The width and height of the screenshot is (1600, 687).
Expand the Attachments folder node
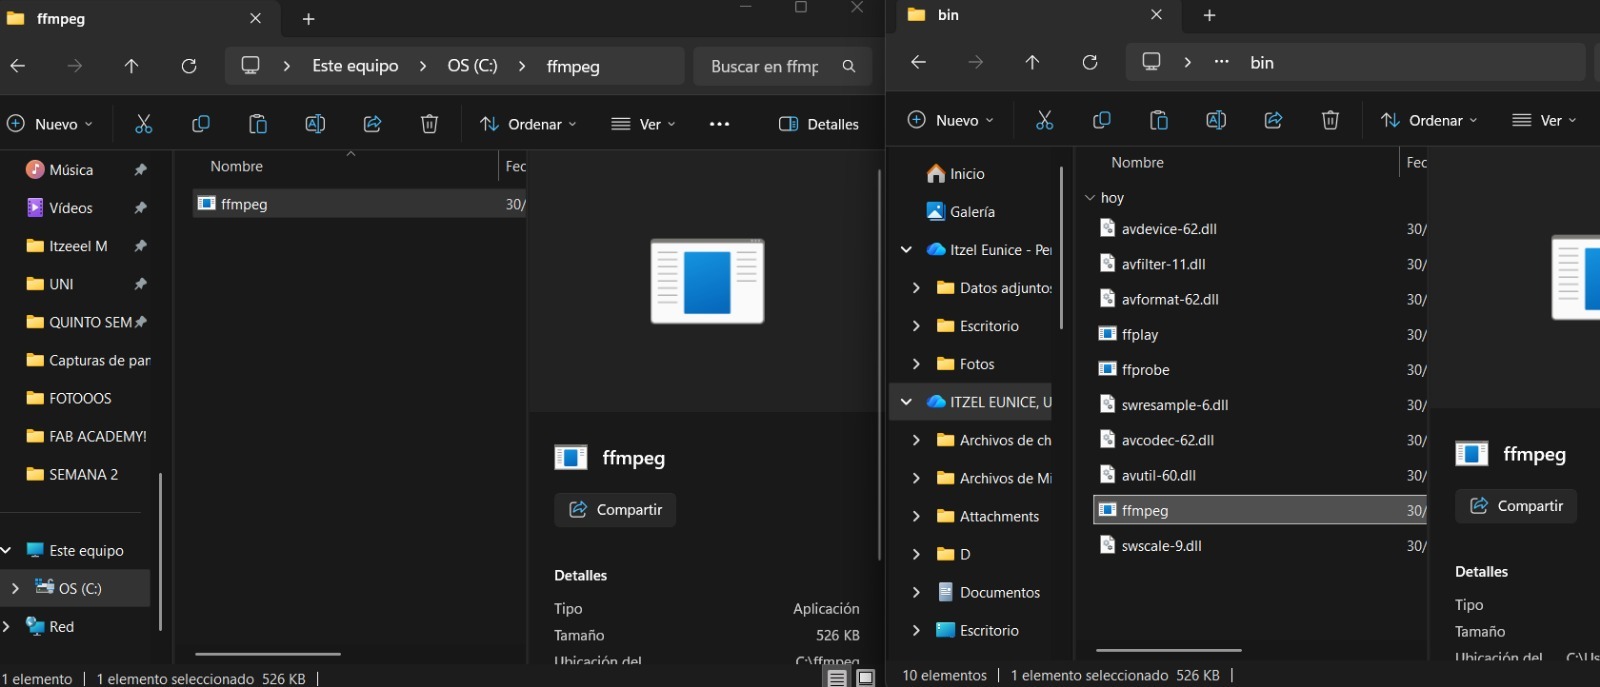(916, 516)
